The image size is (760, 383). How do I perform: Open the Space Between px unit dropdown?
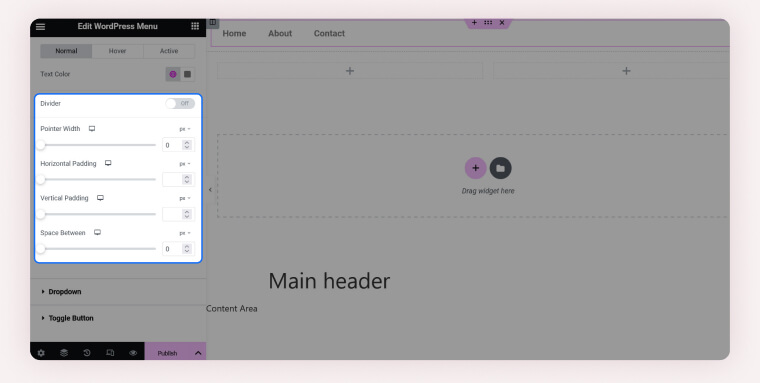click(185, 233)
